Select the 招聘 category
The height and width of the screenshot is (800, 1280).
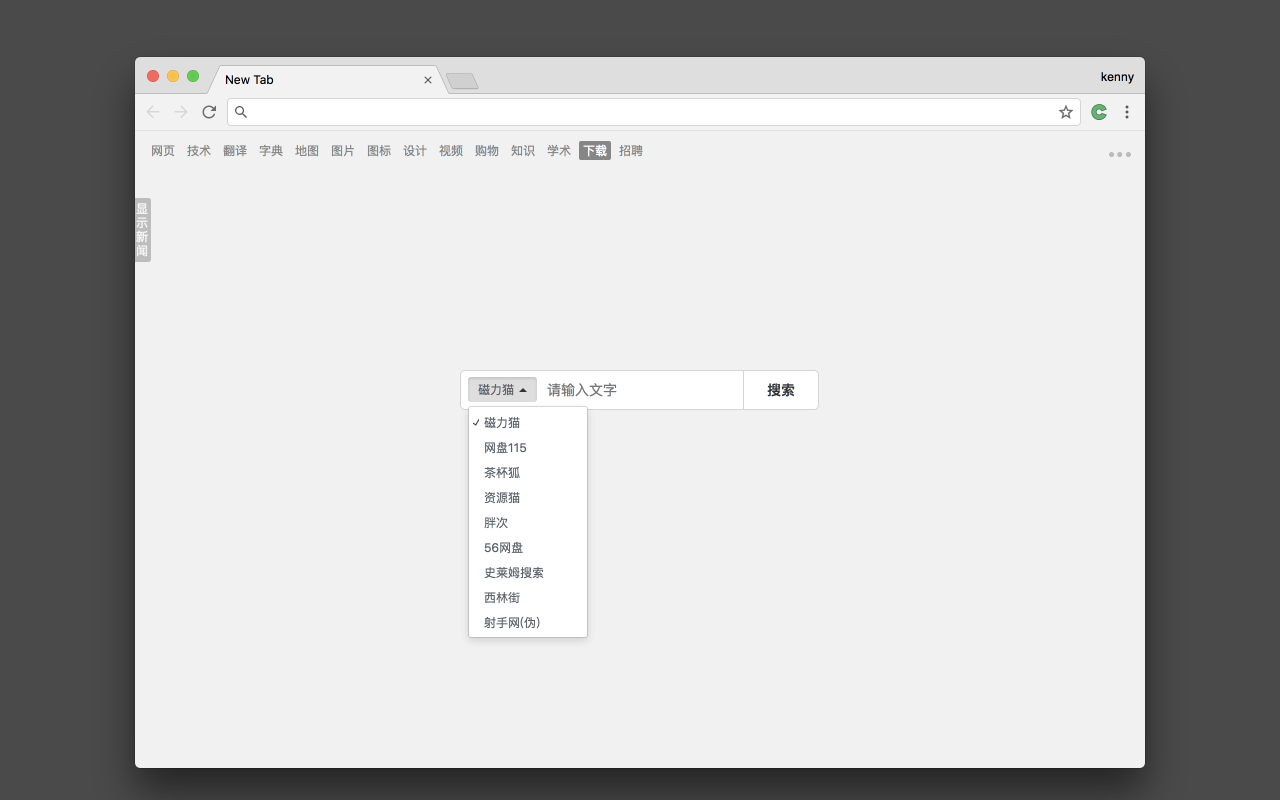pos(631,151)
